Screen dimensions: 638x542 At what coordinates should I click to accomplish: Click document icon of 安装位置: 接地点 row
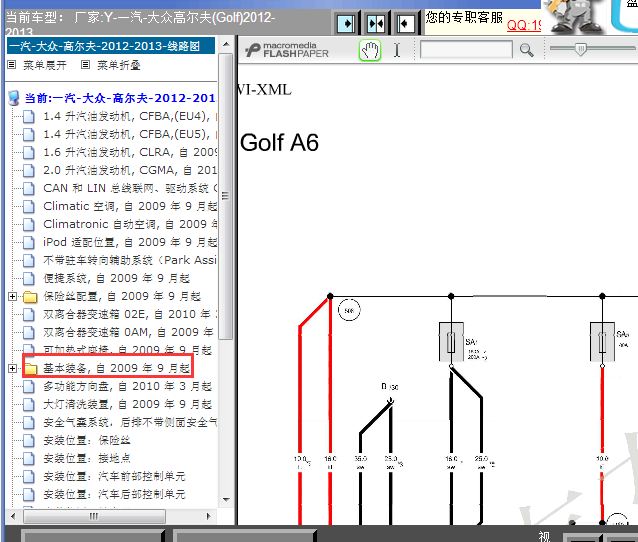point(28,459)
